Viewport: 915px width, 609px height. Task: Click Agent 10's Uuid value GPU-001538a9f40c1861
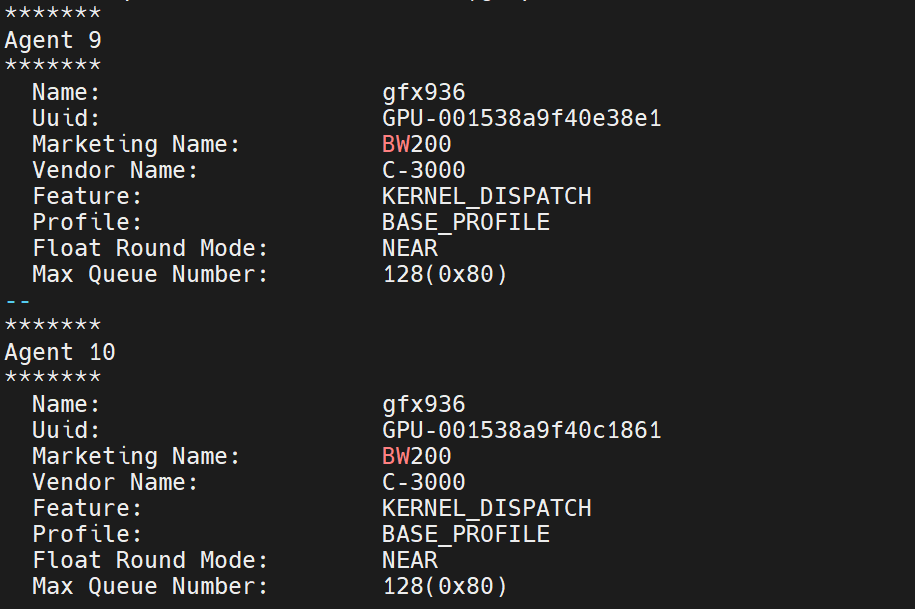coord(522,430)
